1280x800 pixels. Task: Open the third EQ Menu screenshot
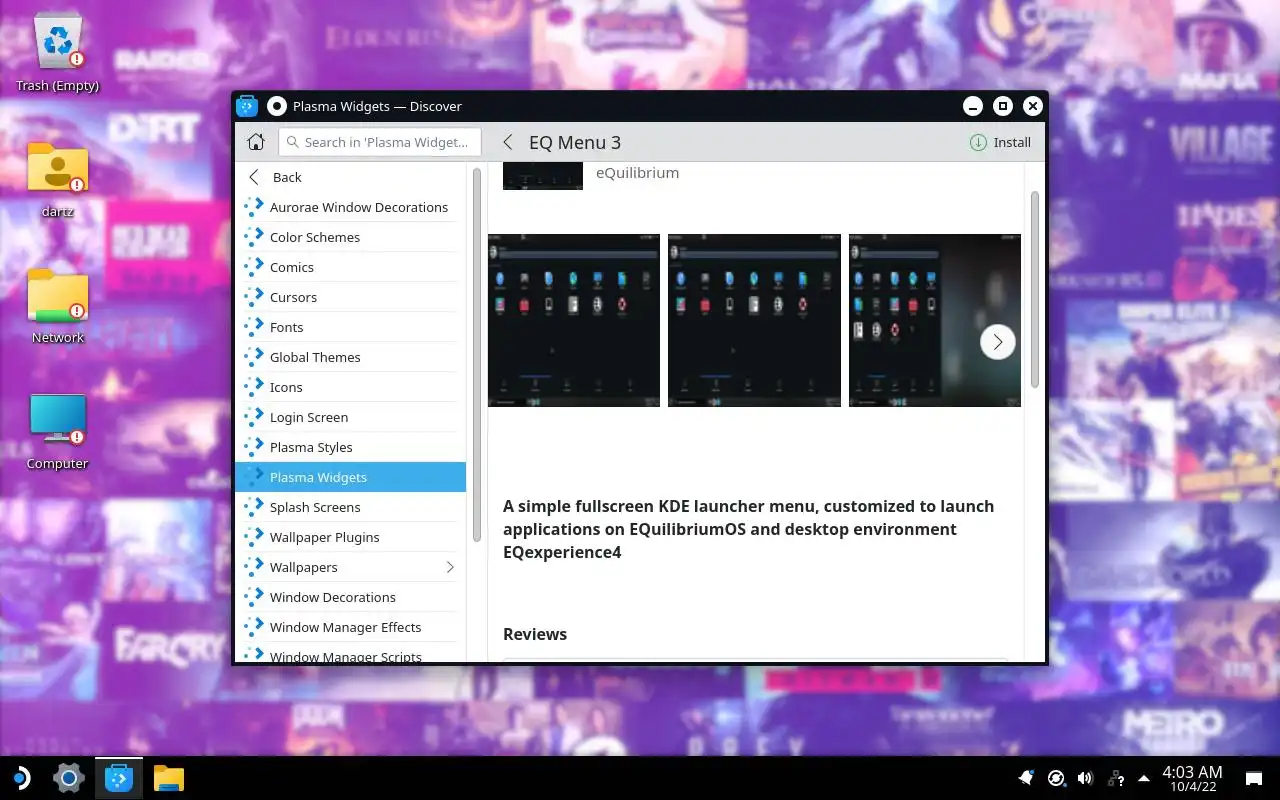click(x=935, y=320)
